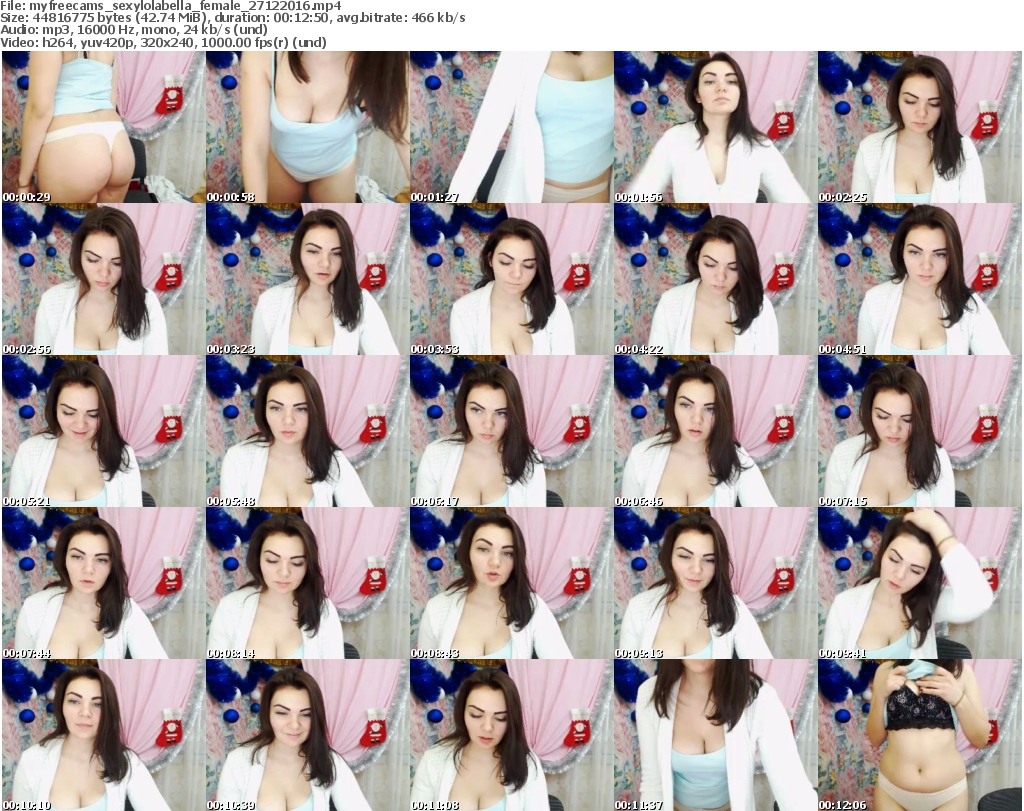Screen dimensions: 1024x811
Task: Click the frame labeled 00:02:56
Action: pyautogui.click(x=102, y=279)
